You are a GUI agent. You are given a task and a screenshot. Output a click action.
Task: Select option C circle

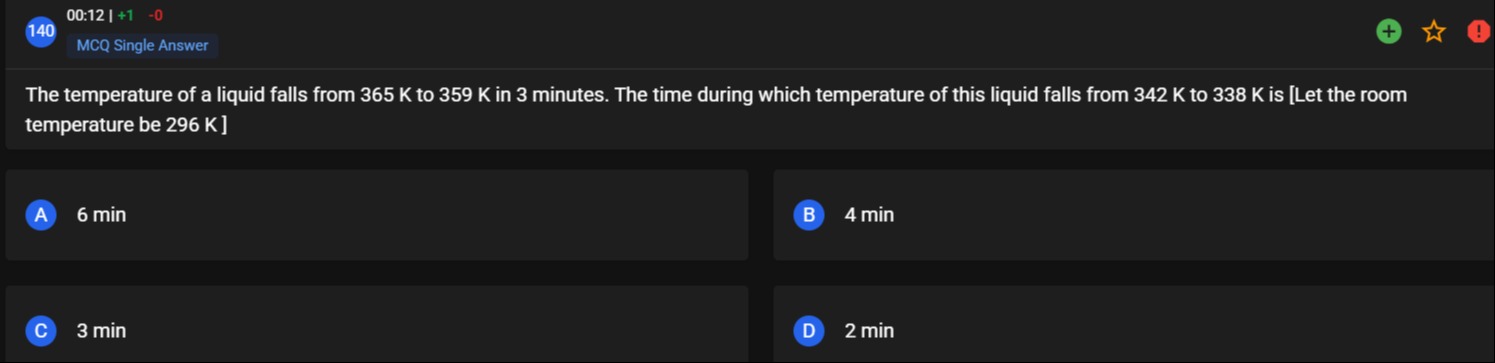(41, 331)
